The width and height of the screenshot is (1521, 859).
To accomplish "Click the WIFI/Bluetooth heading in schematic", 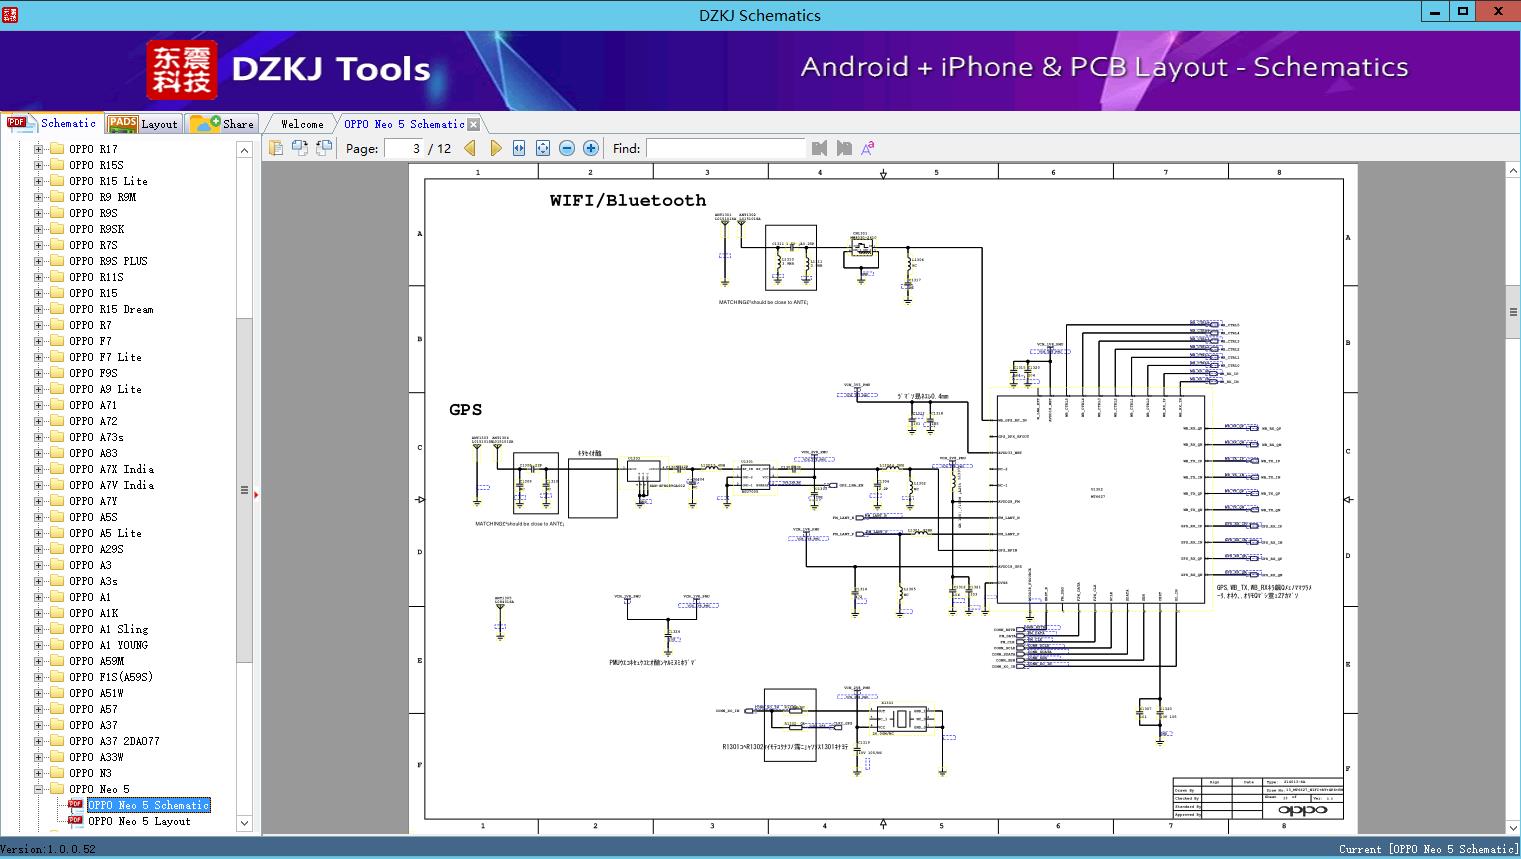I will click(628, 200).
